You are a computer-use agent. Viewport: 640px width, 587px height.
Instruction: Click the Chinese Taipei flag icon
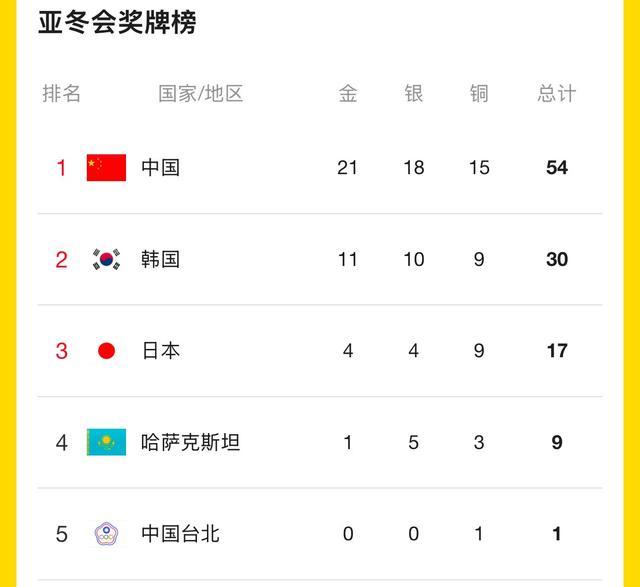[x=106, y=534]
